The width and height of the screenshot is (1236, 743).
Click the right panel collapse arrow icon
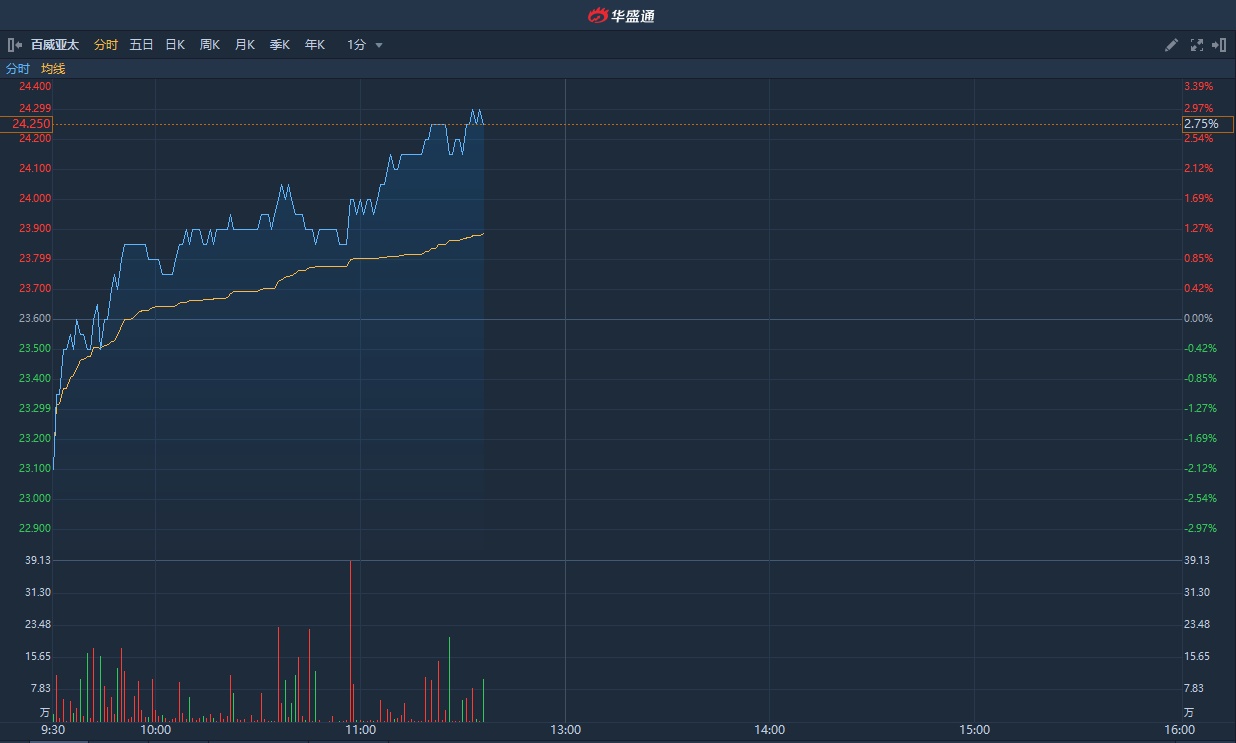tap(1219, 45)
